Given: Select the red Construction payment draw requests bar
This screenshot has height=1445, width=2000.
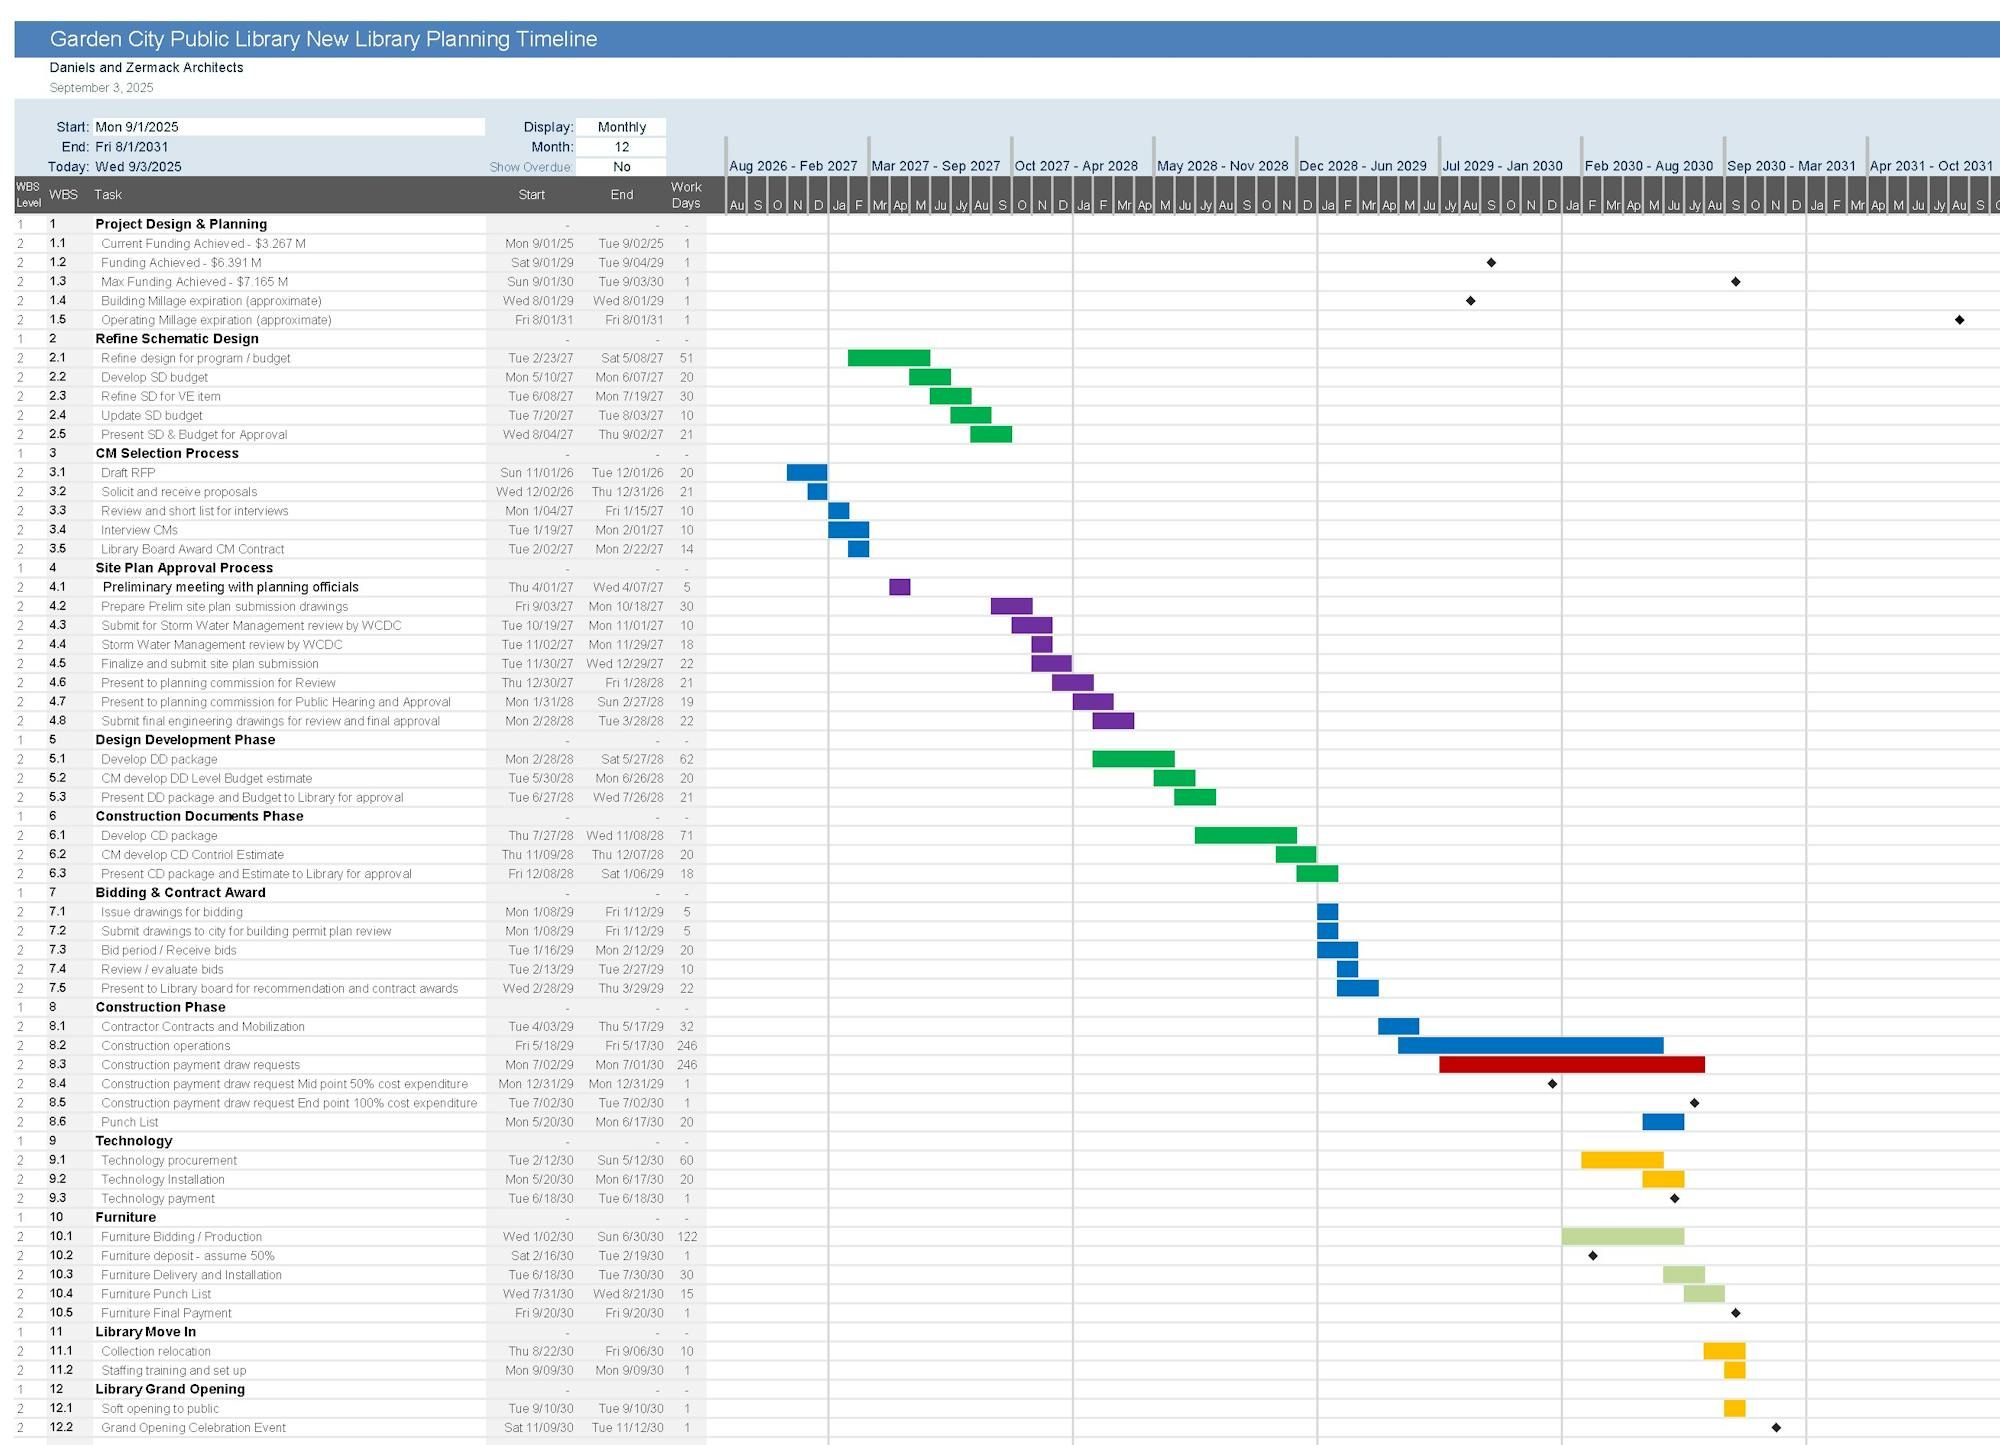Looking at the screenshot, I should pos(1570,1064).
